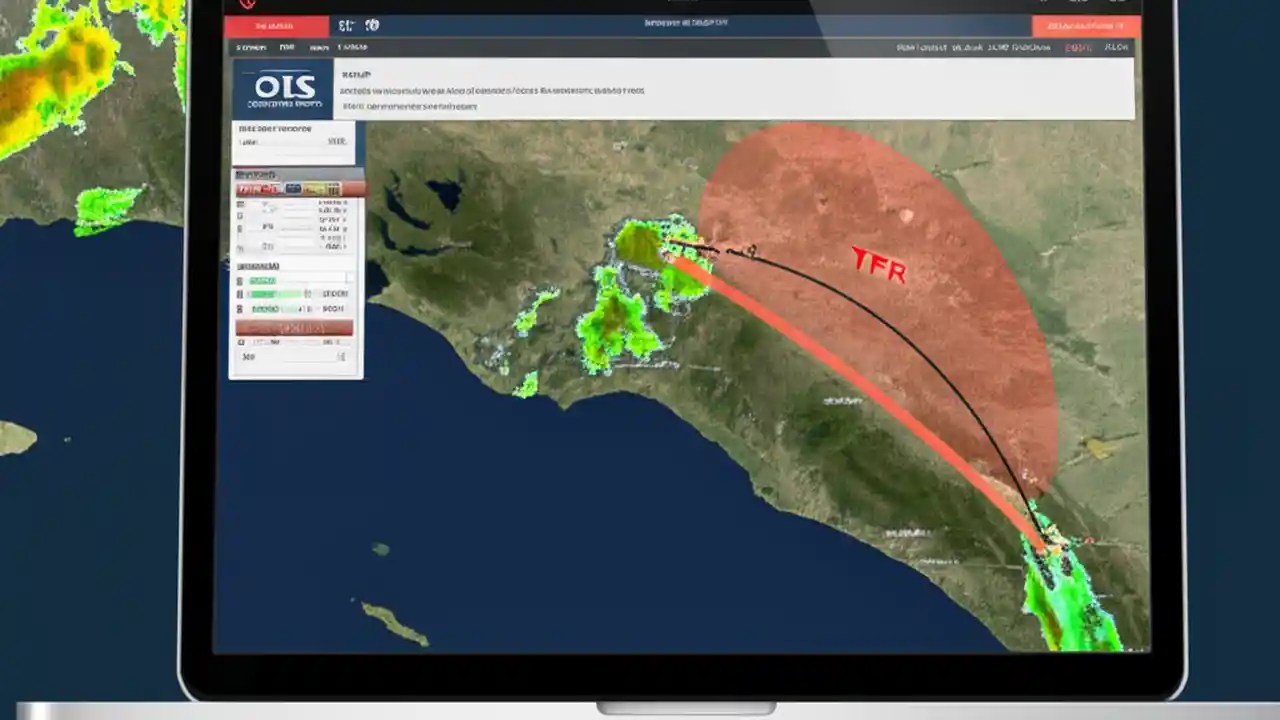This screenshot has width=1280, height=720.
Task: Toggle the first green route visibility row
Action: [240, 281]
